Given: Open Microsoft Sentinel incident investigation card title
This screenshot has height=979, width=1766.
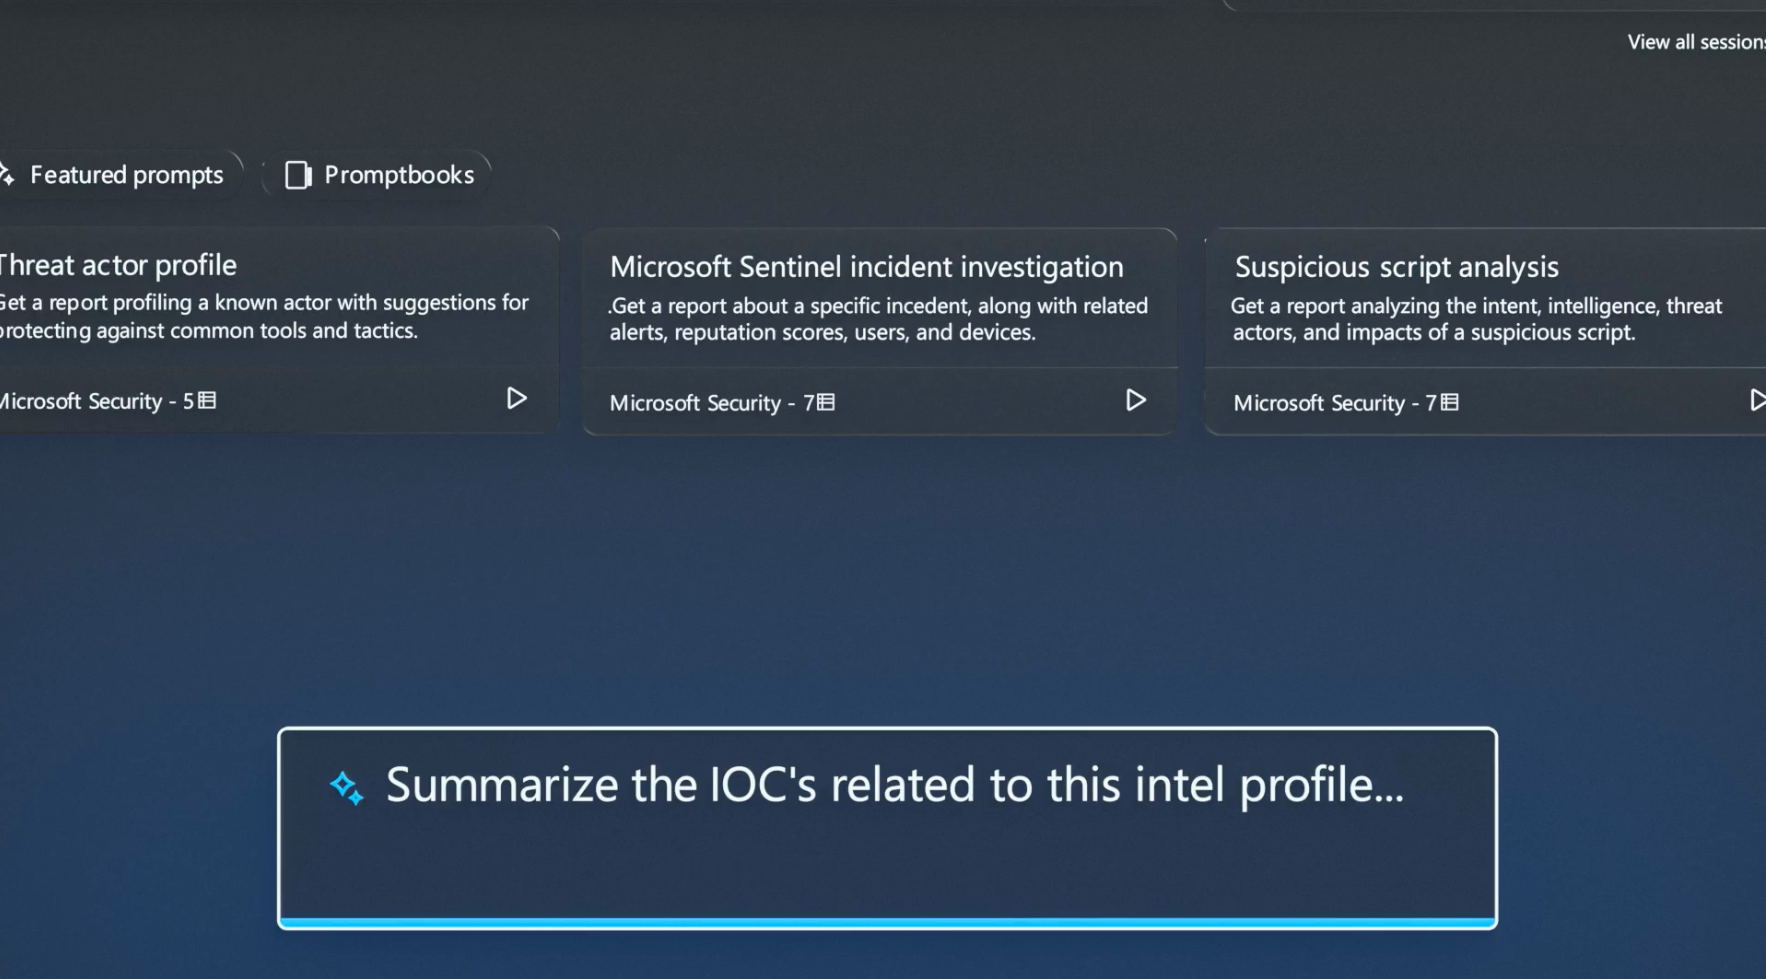Looking at the screenshot, I should (x=866, y=267).
